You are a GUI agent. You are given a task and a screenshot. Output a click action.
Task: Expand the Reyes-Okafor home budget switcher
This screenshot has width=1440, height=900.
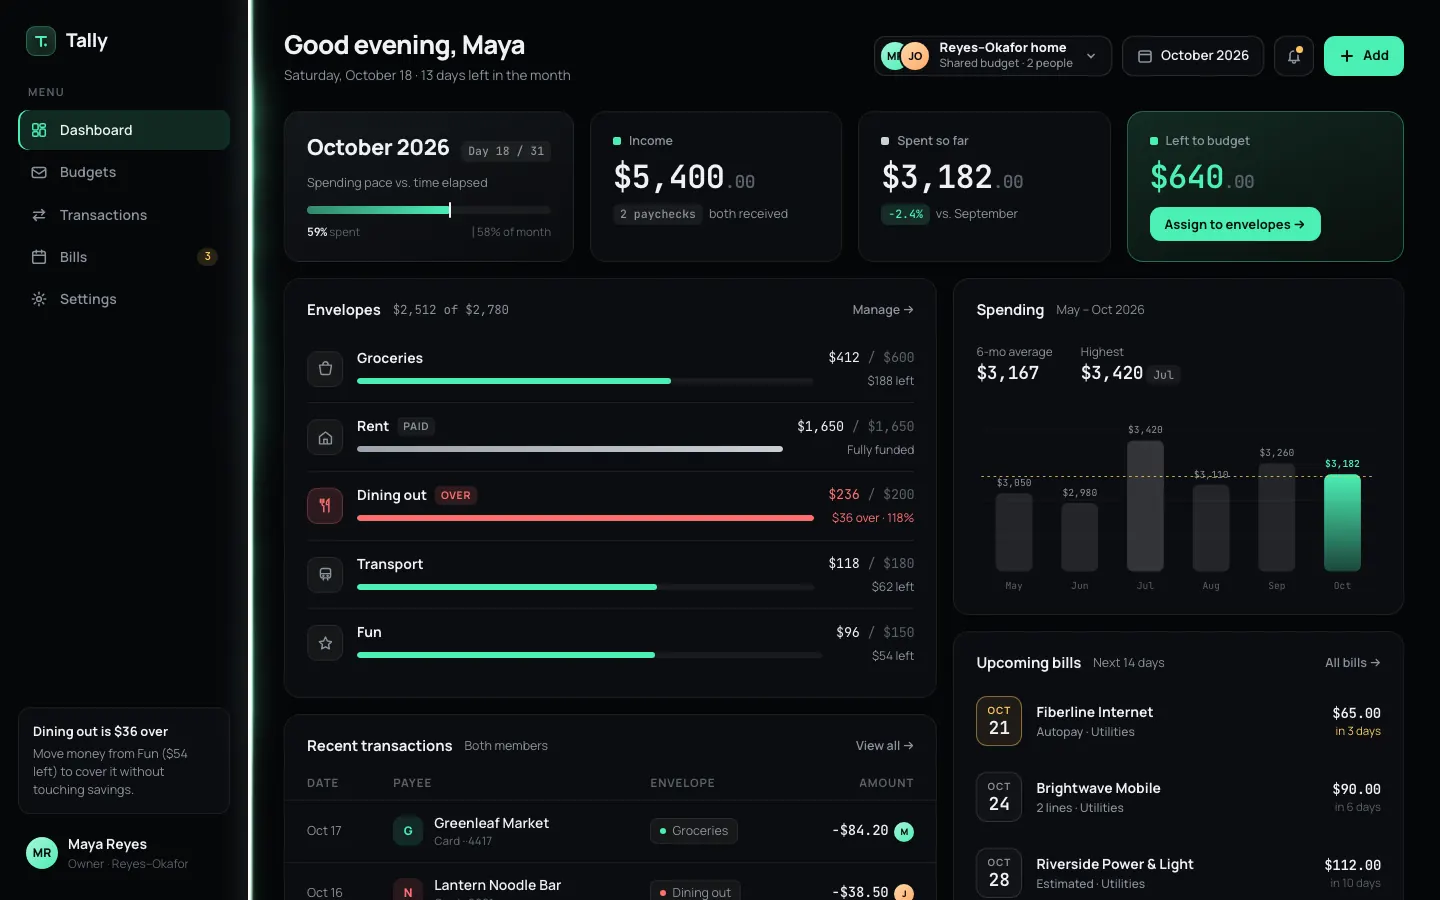click(x=993, y=56)
